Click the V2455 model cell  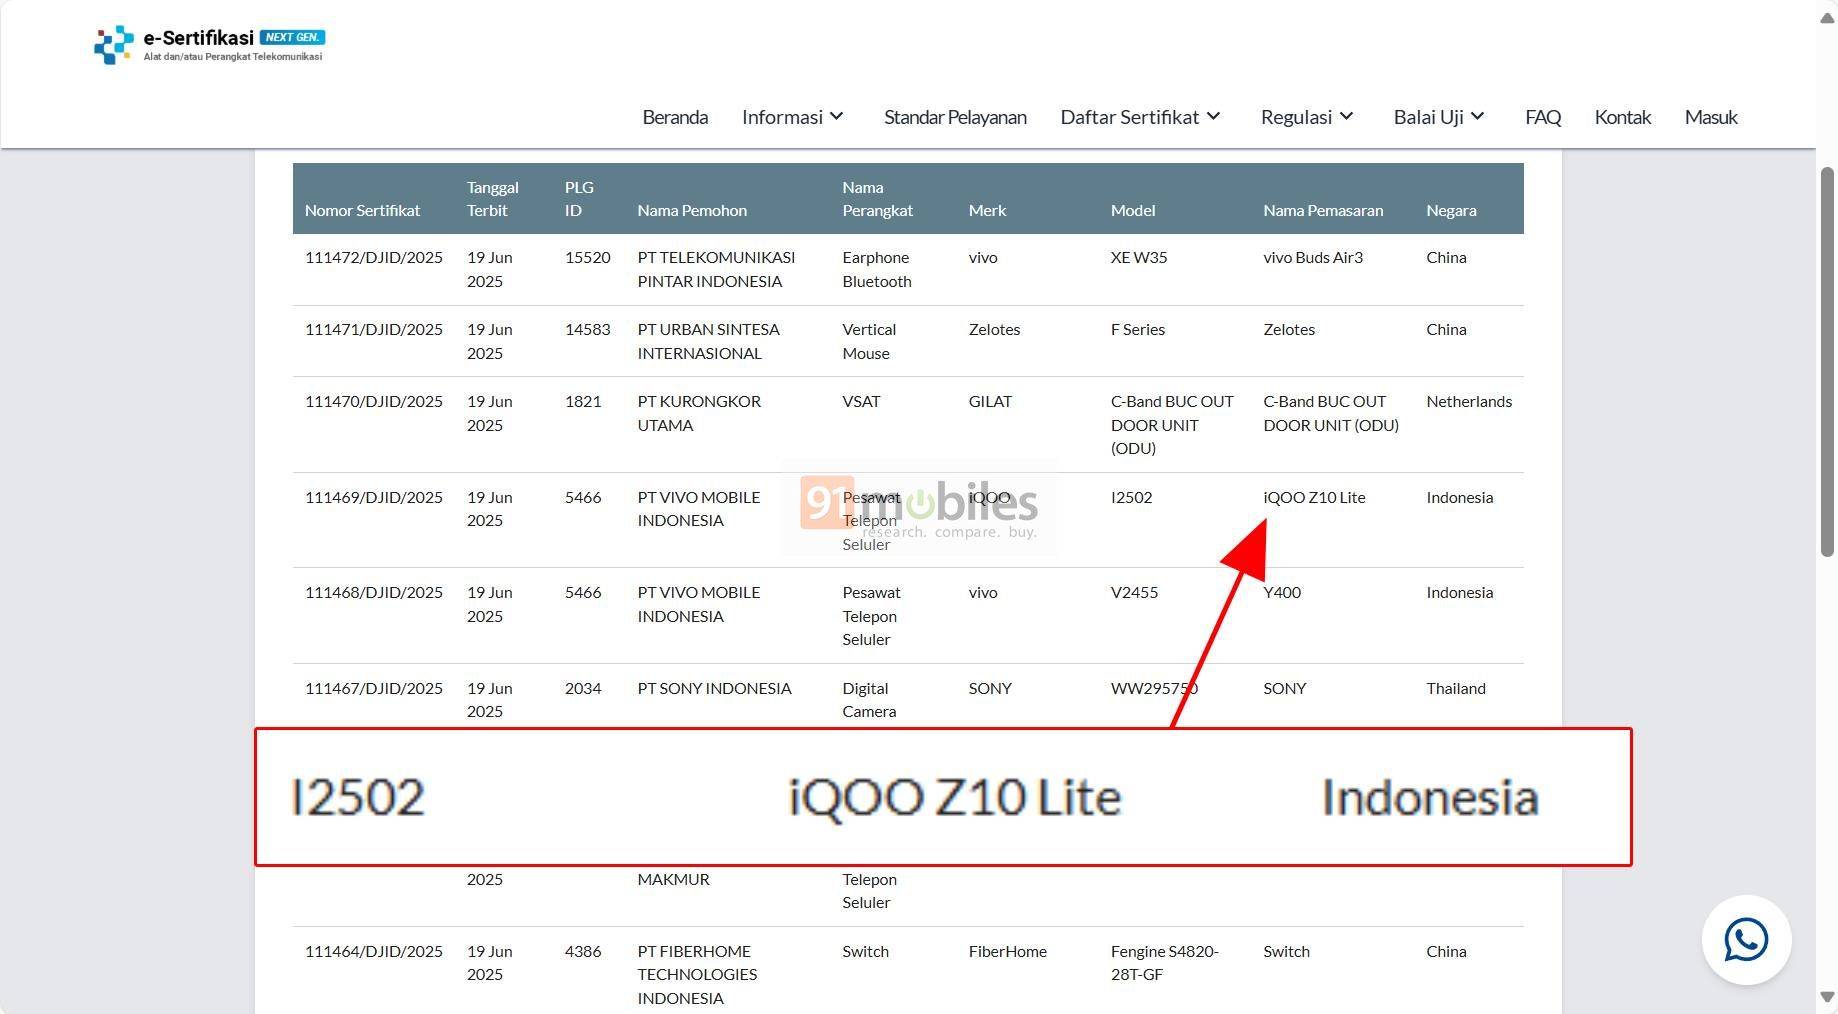[x=1134, y=592]
